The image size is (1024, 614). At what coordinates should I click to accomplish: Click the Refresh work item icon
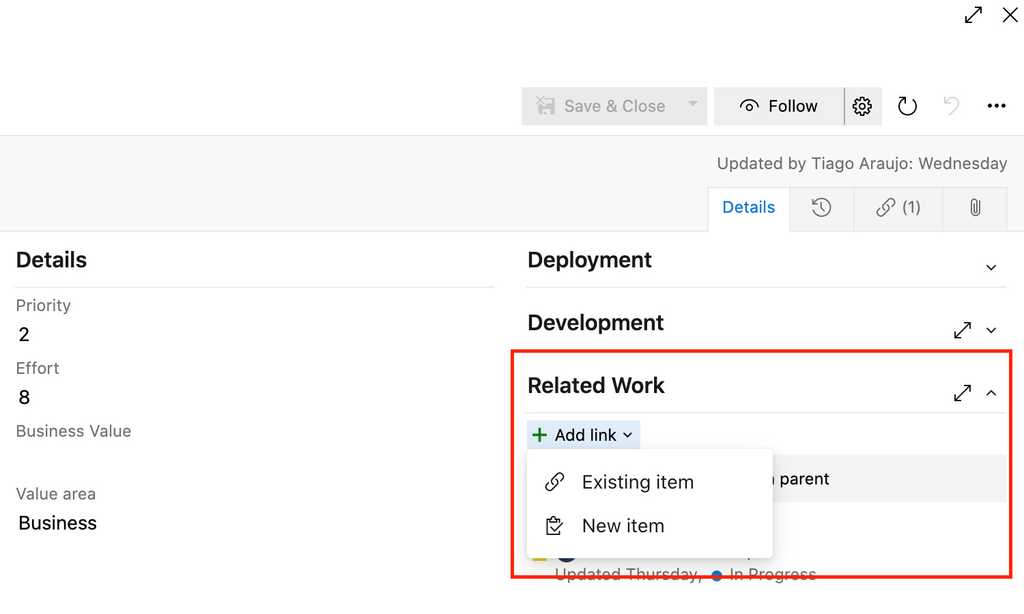907,106
